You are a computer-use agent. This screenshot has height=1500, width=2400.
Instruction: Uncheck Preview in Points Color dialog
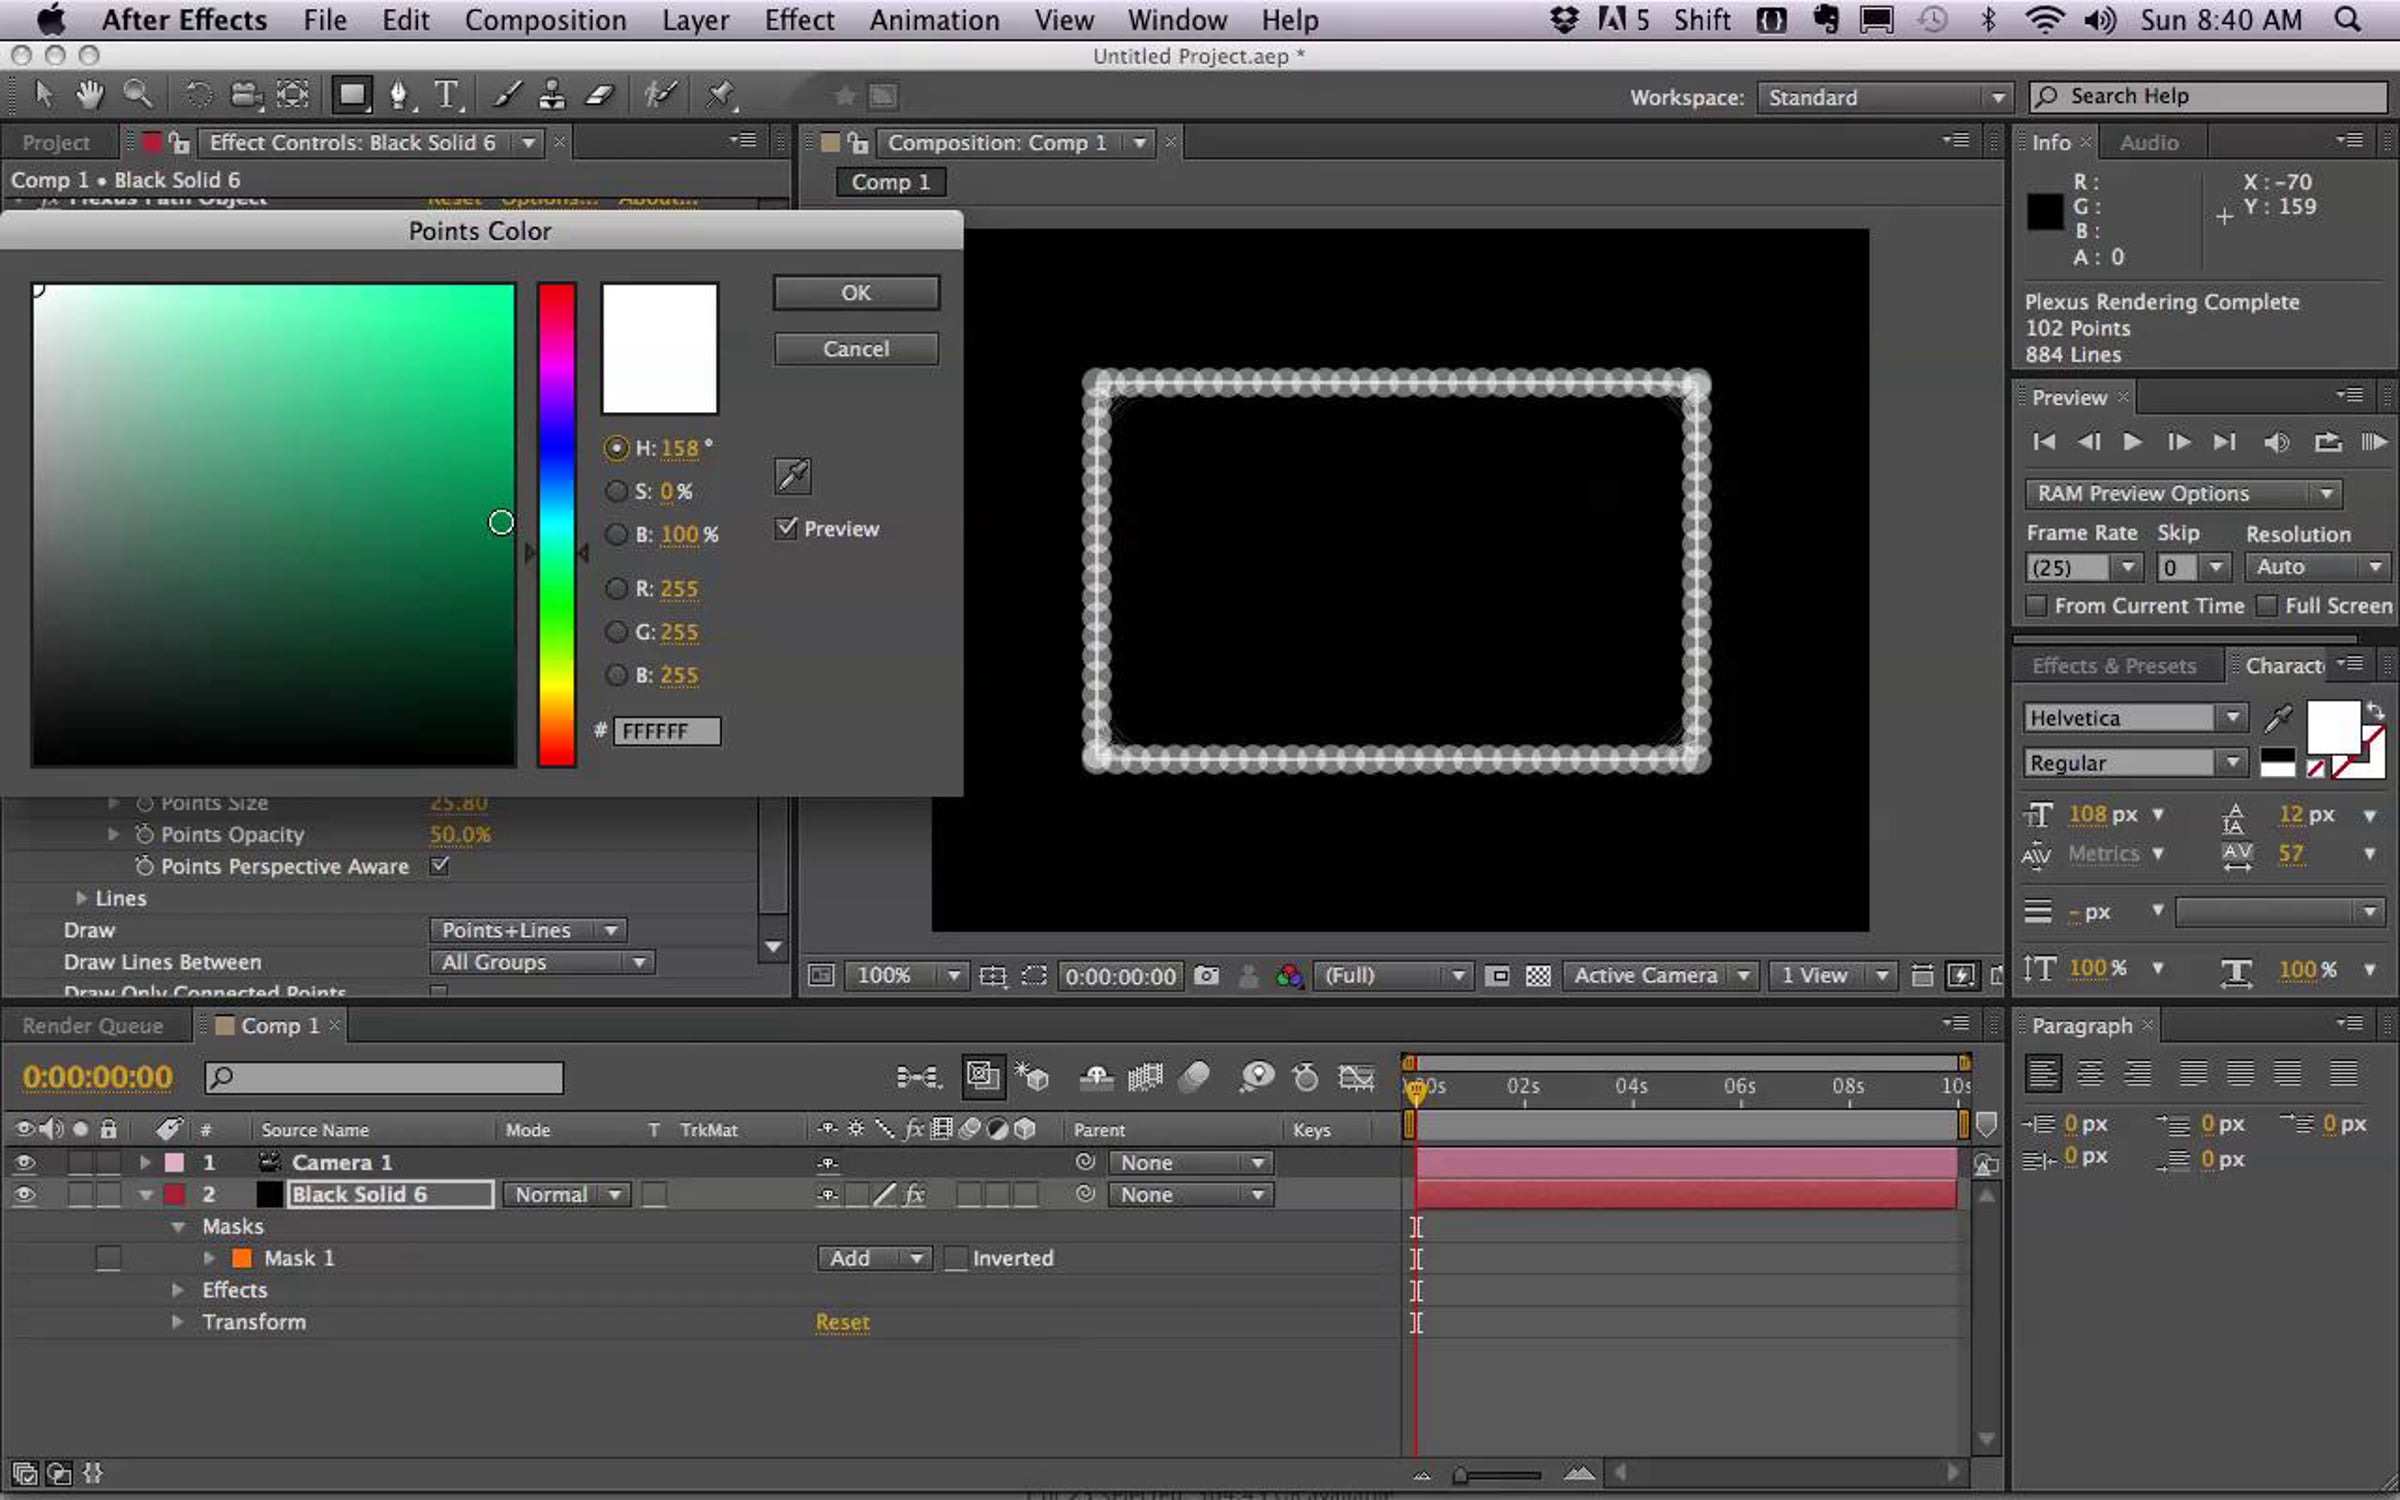coord(787,528)
